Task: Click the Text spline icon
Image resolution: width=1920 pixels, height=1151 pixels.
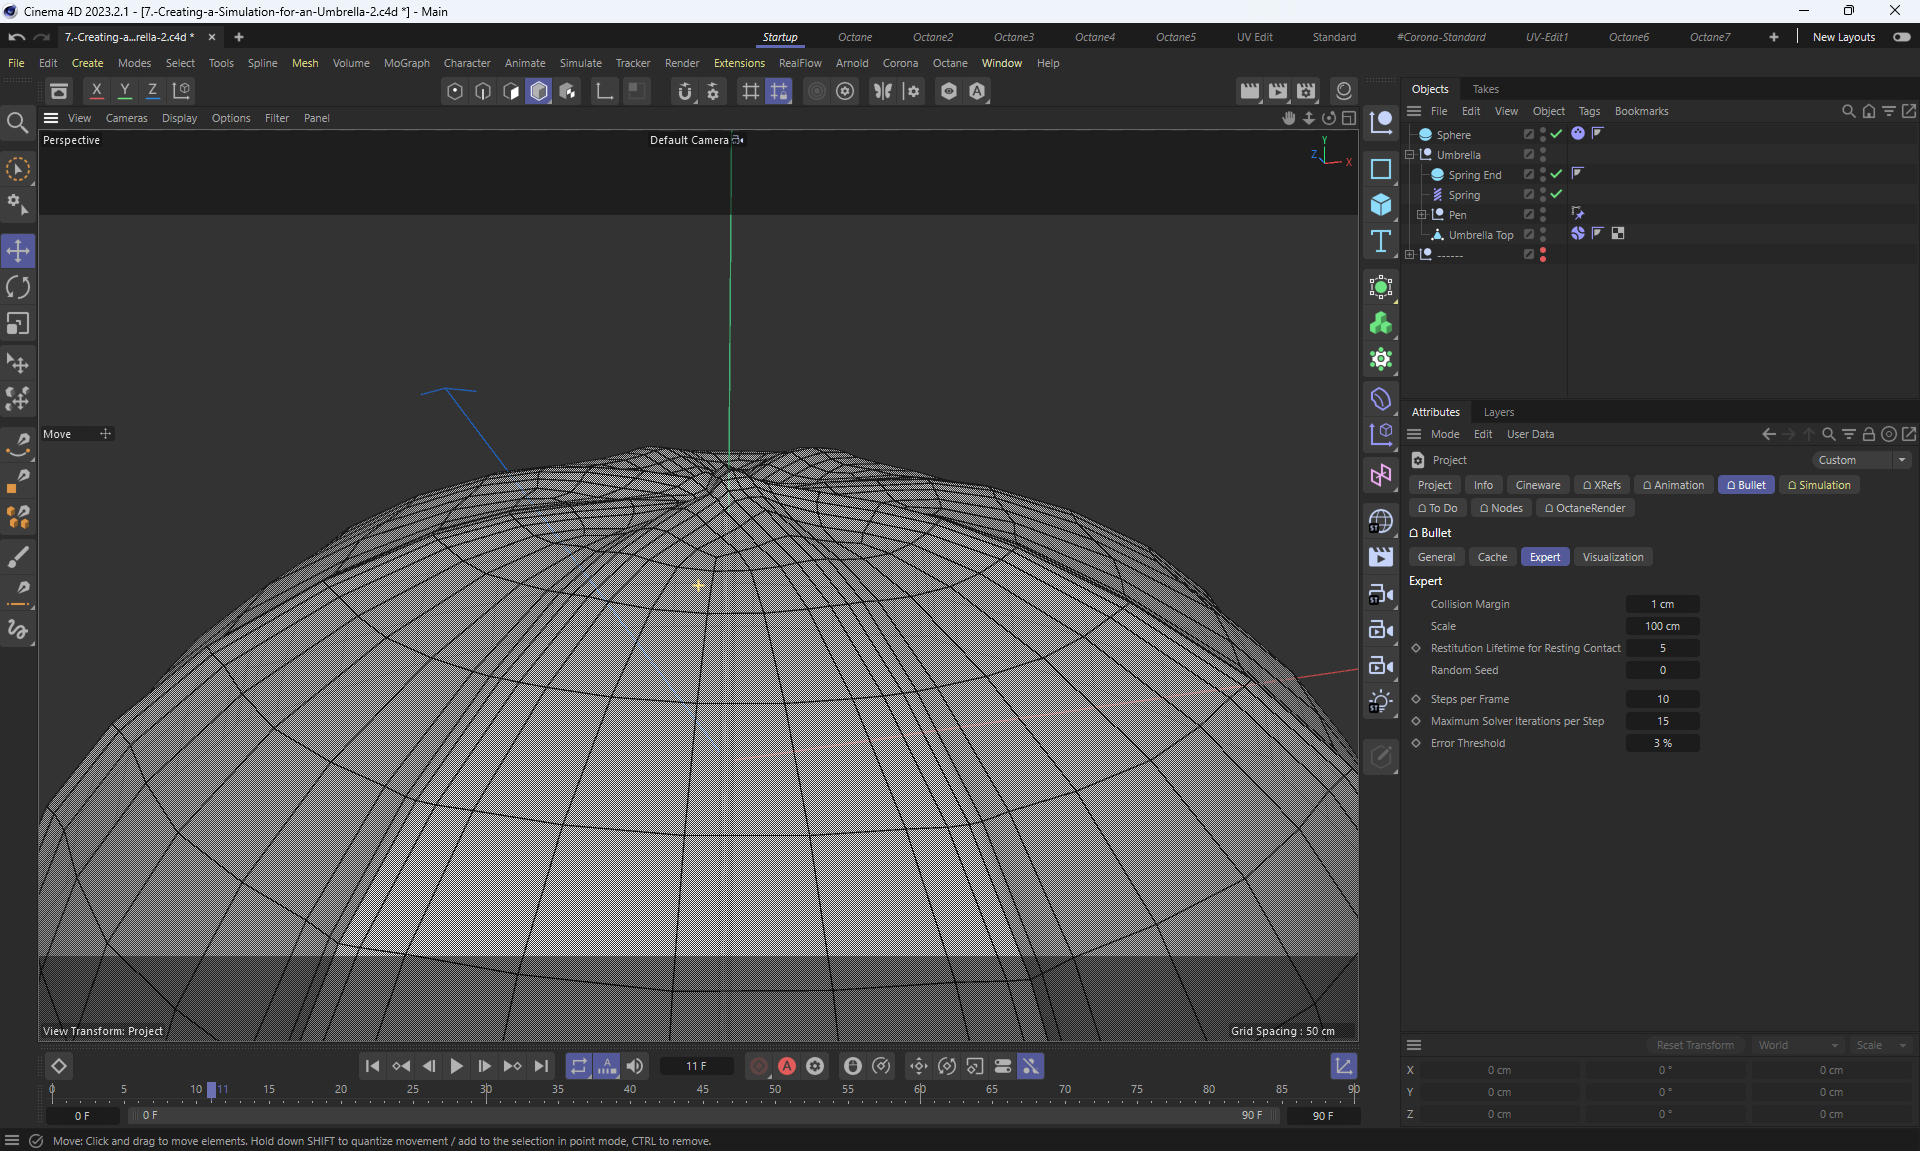Action: coord(1381,241)
